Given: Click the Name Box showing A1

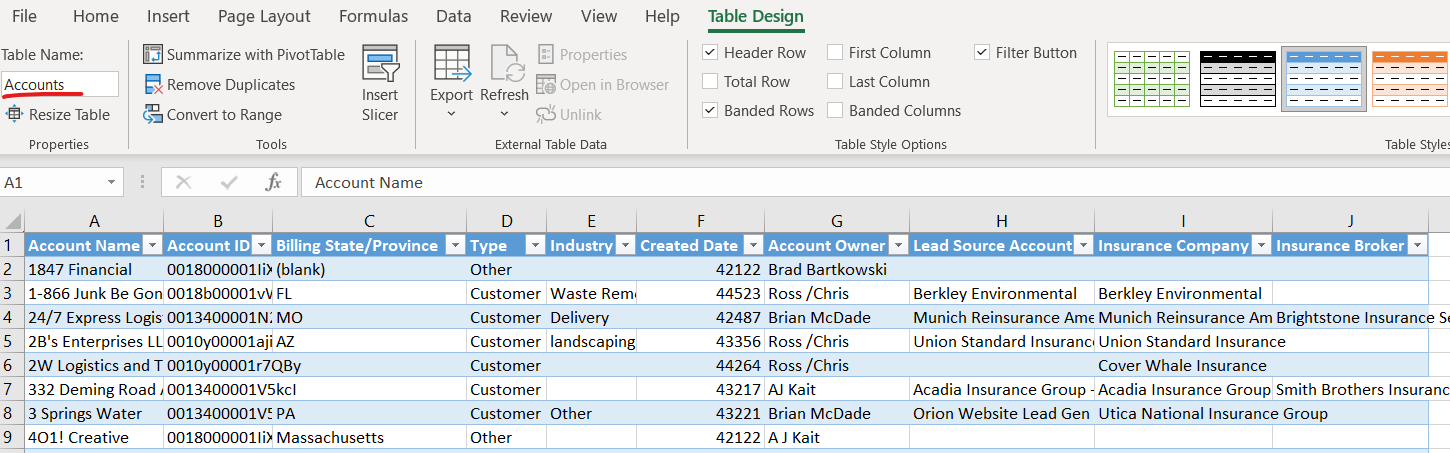Looking at the screenshot, I should tap(50, 182).
